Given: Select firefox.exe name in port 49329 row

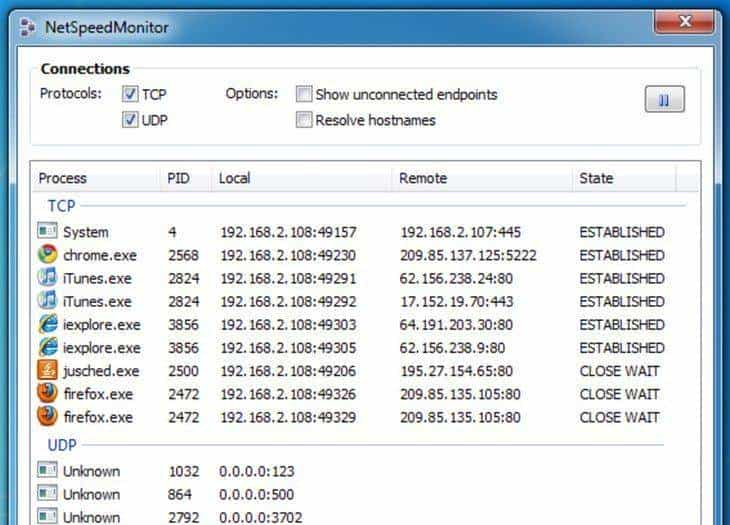Looking at the screenshot, I should pyautogui.click(x=98, y=417).
